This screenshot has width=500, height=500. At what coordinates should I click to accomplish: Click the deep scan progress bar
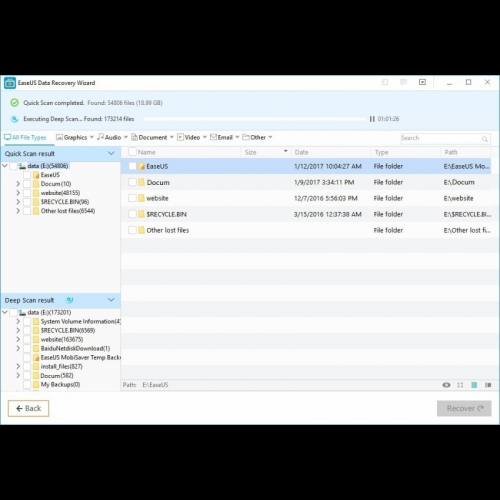(x=255, y=119)
